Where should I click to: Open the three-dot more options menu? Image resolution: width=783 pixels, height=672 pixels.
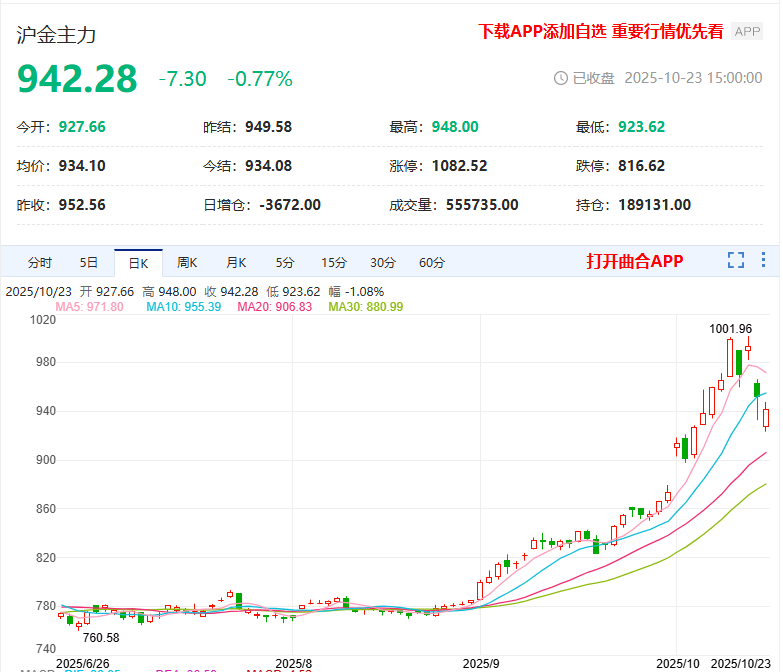(x=764, y=261)
